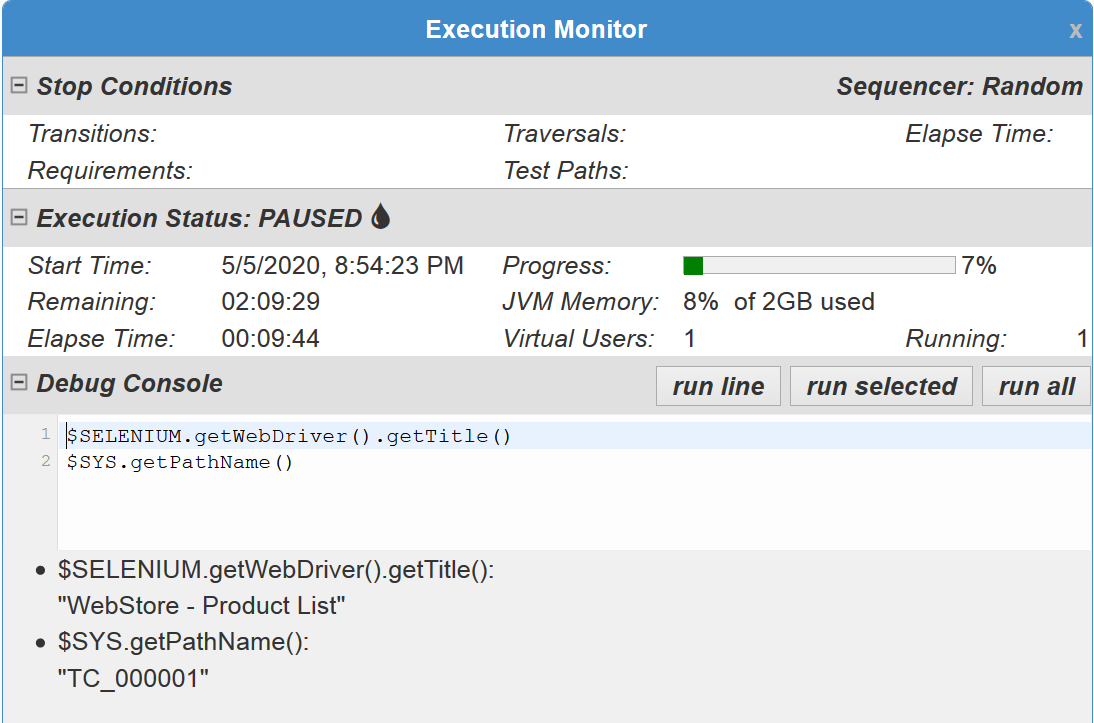Click line number 1 in editor gutter
Screen dimensions: 1094x723
(45, 435)
